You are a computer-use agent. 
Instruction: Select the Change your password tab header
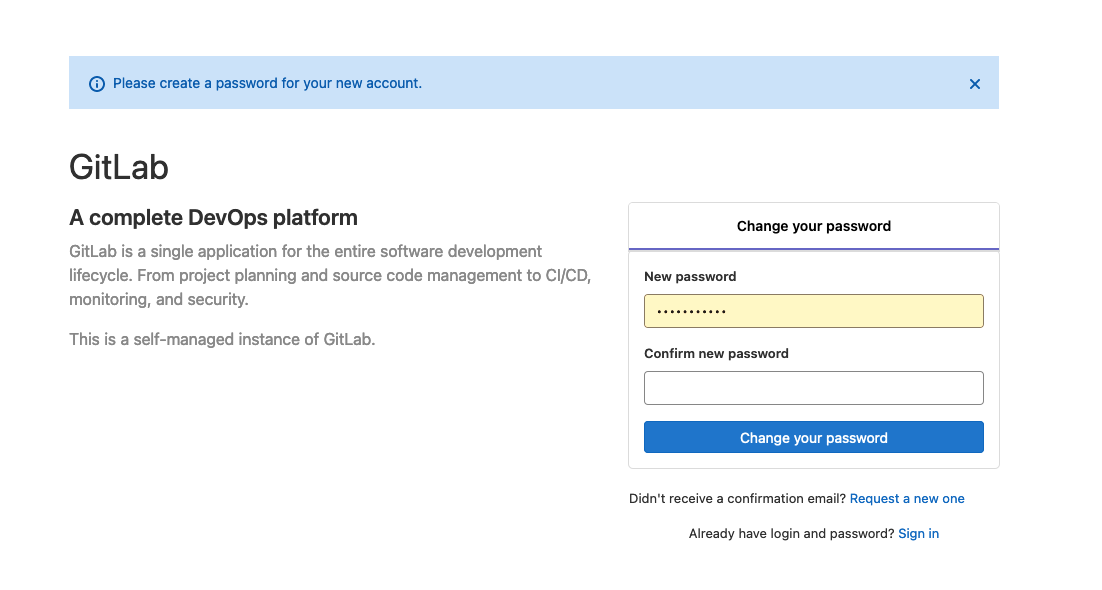click(x=813, y=226)
